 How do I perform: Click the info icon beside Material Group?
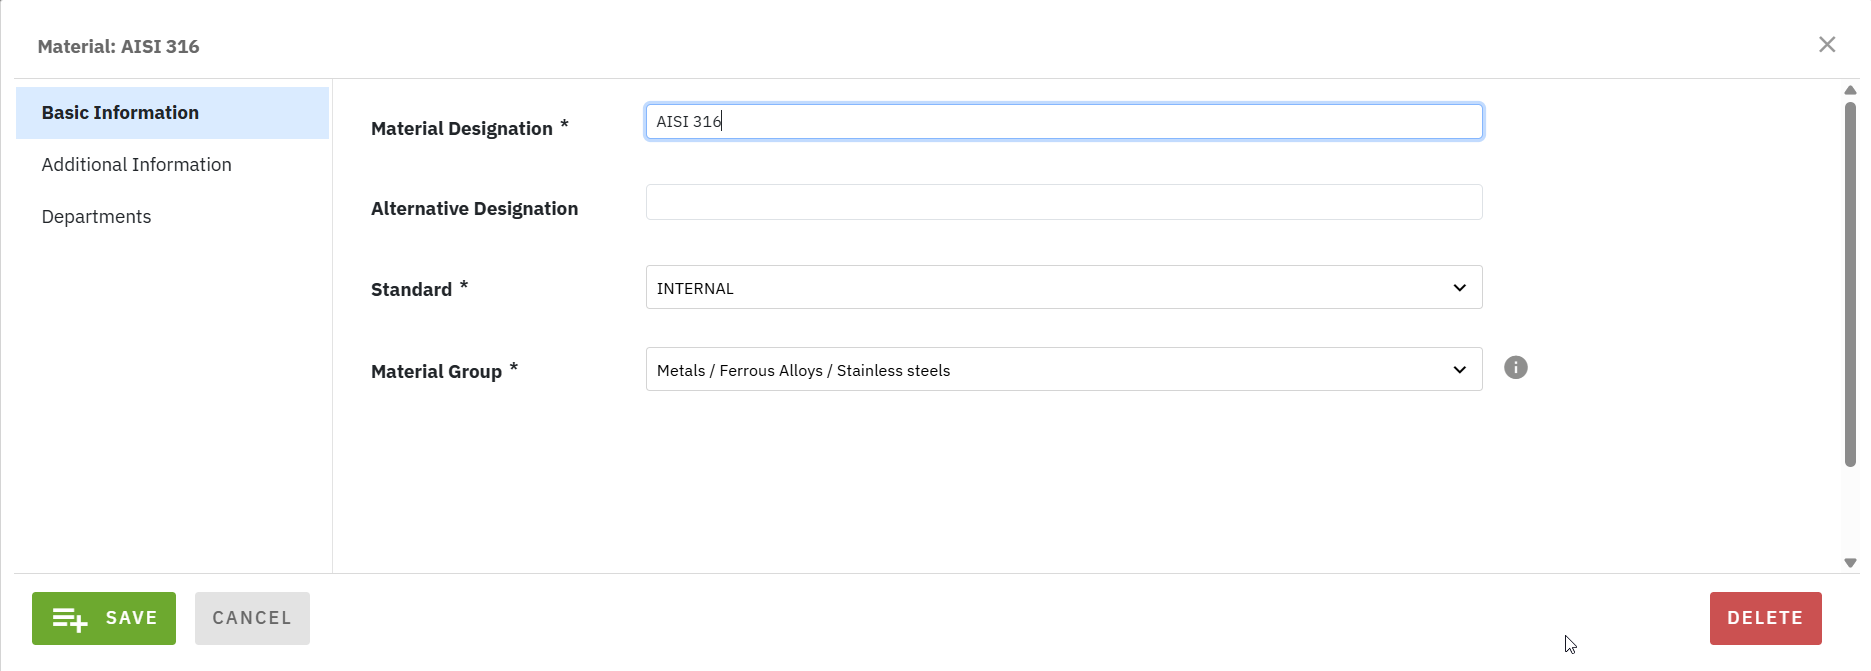click(1516, 368)
